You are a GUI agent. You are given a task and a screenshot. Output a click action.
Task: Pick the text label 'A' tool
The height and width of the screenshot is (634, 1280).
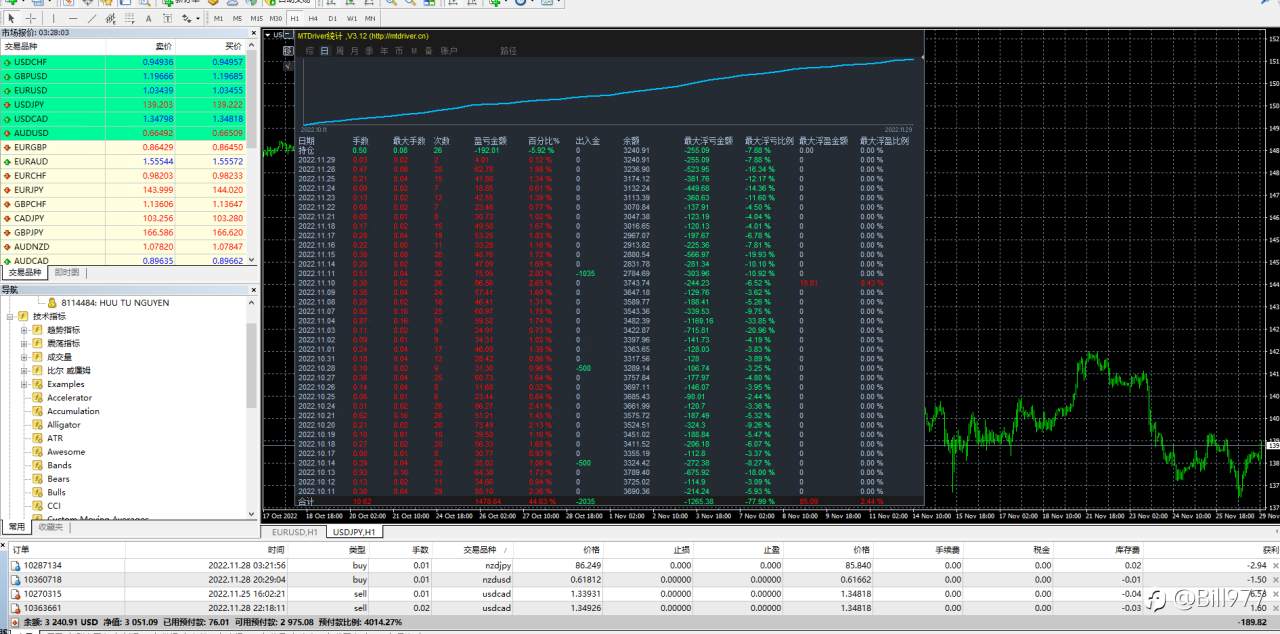click(149, 18)
